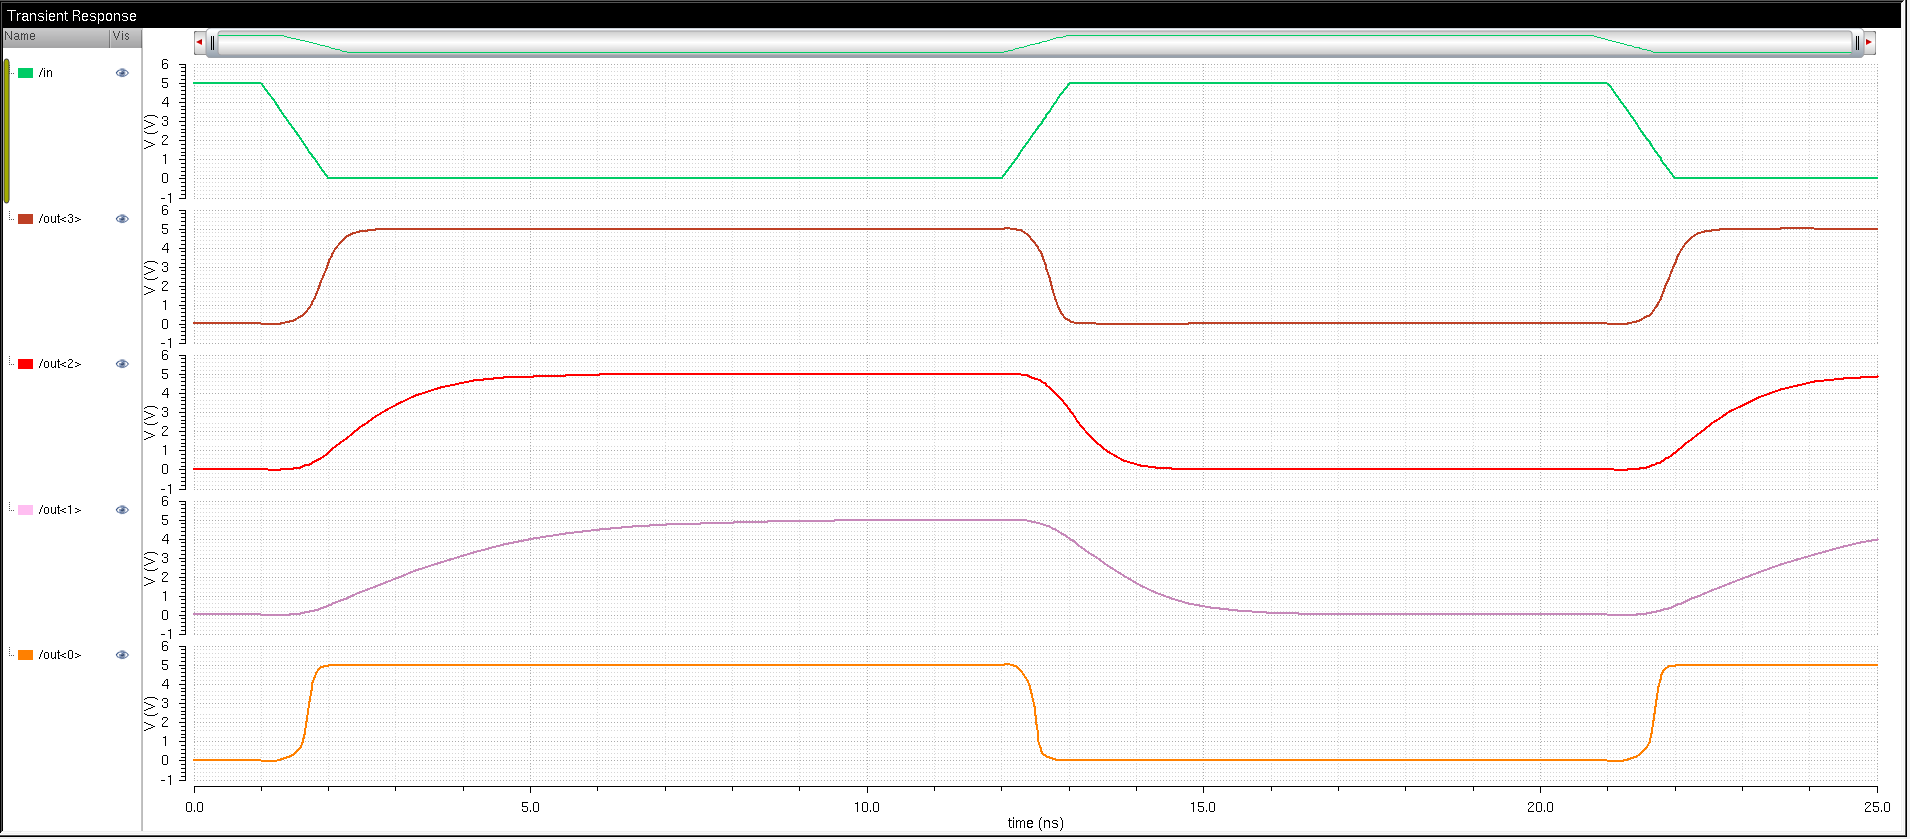Select the pink color swatch of /out<1>
The width and height of the screenshot is (1910, 839).
[x=25, y=510]
